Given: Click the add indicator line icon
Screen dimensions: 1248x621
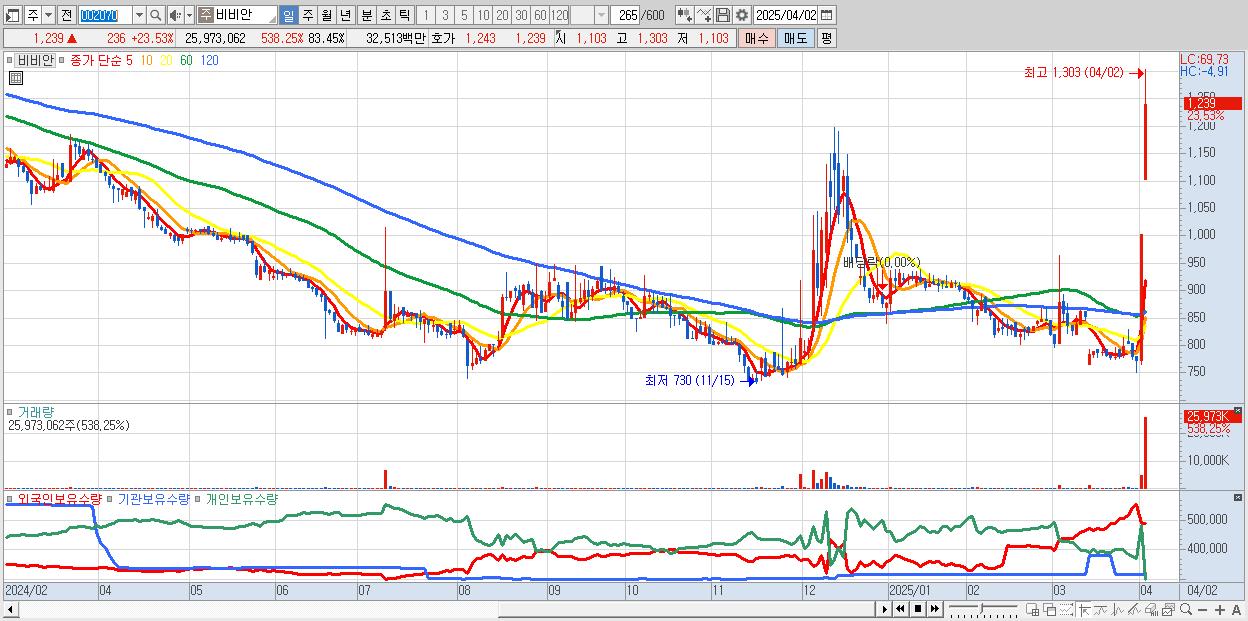Looking at the screenshot, I should [704, 15].
